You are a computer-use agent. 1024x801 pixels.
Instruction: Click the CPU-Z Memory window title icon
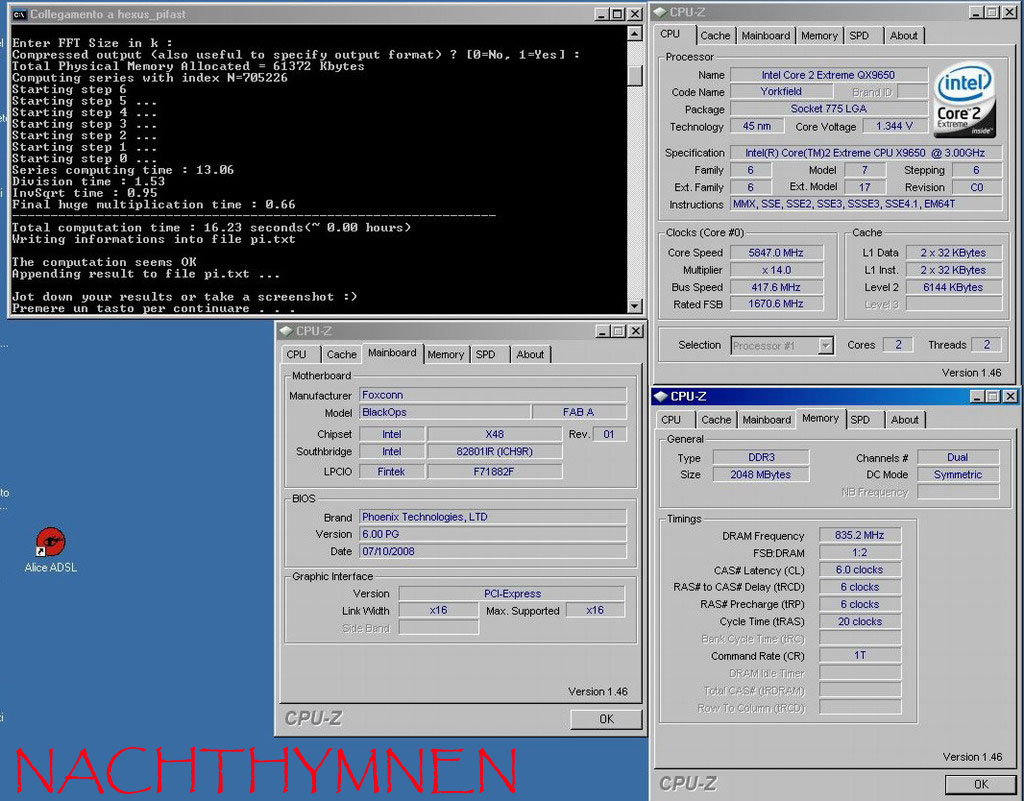coord(661,396)
